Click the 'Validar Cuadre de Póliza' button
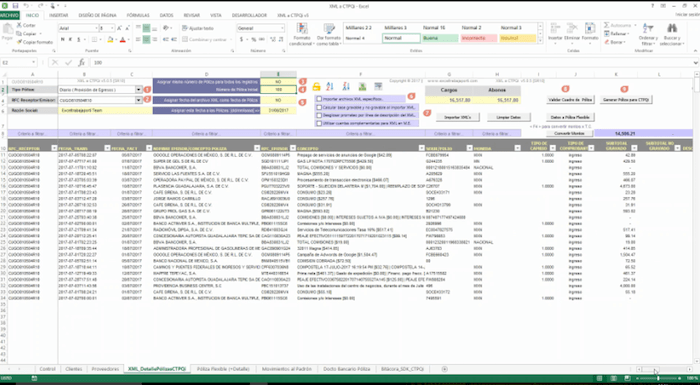Viewport: 700px width, 385px height. [x=571, y=100]
